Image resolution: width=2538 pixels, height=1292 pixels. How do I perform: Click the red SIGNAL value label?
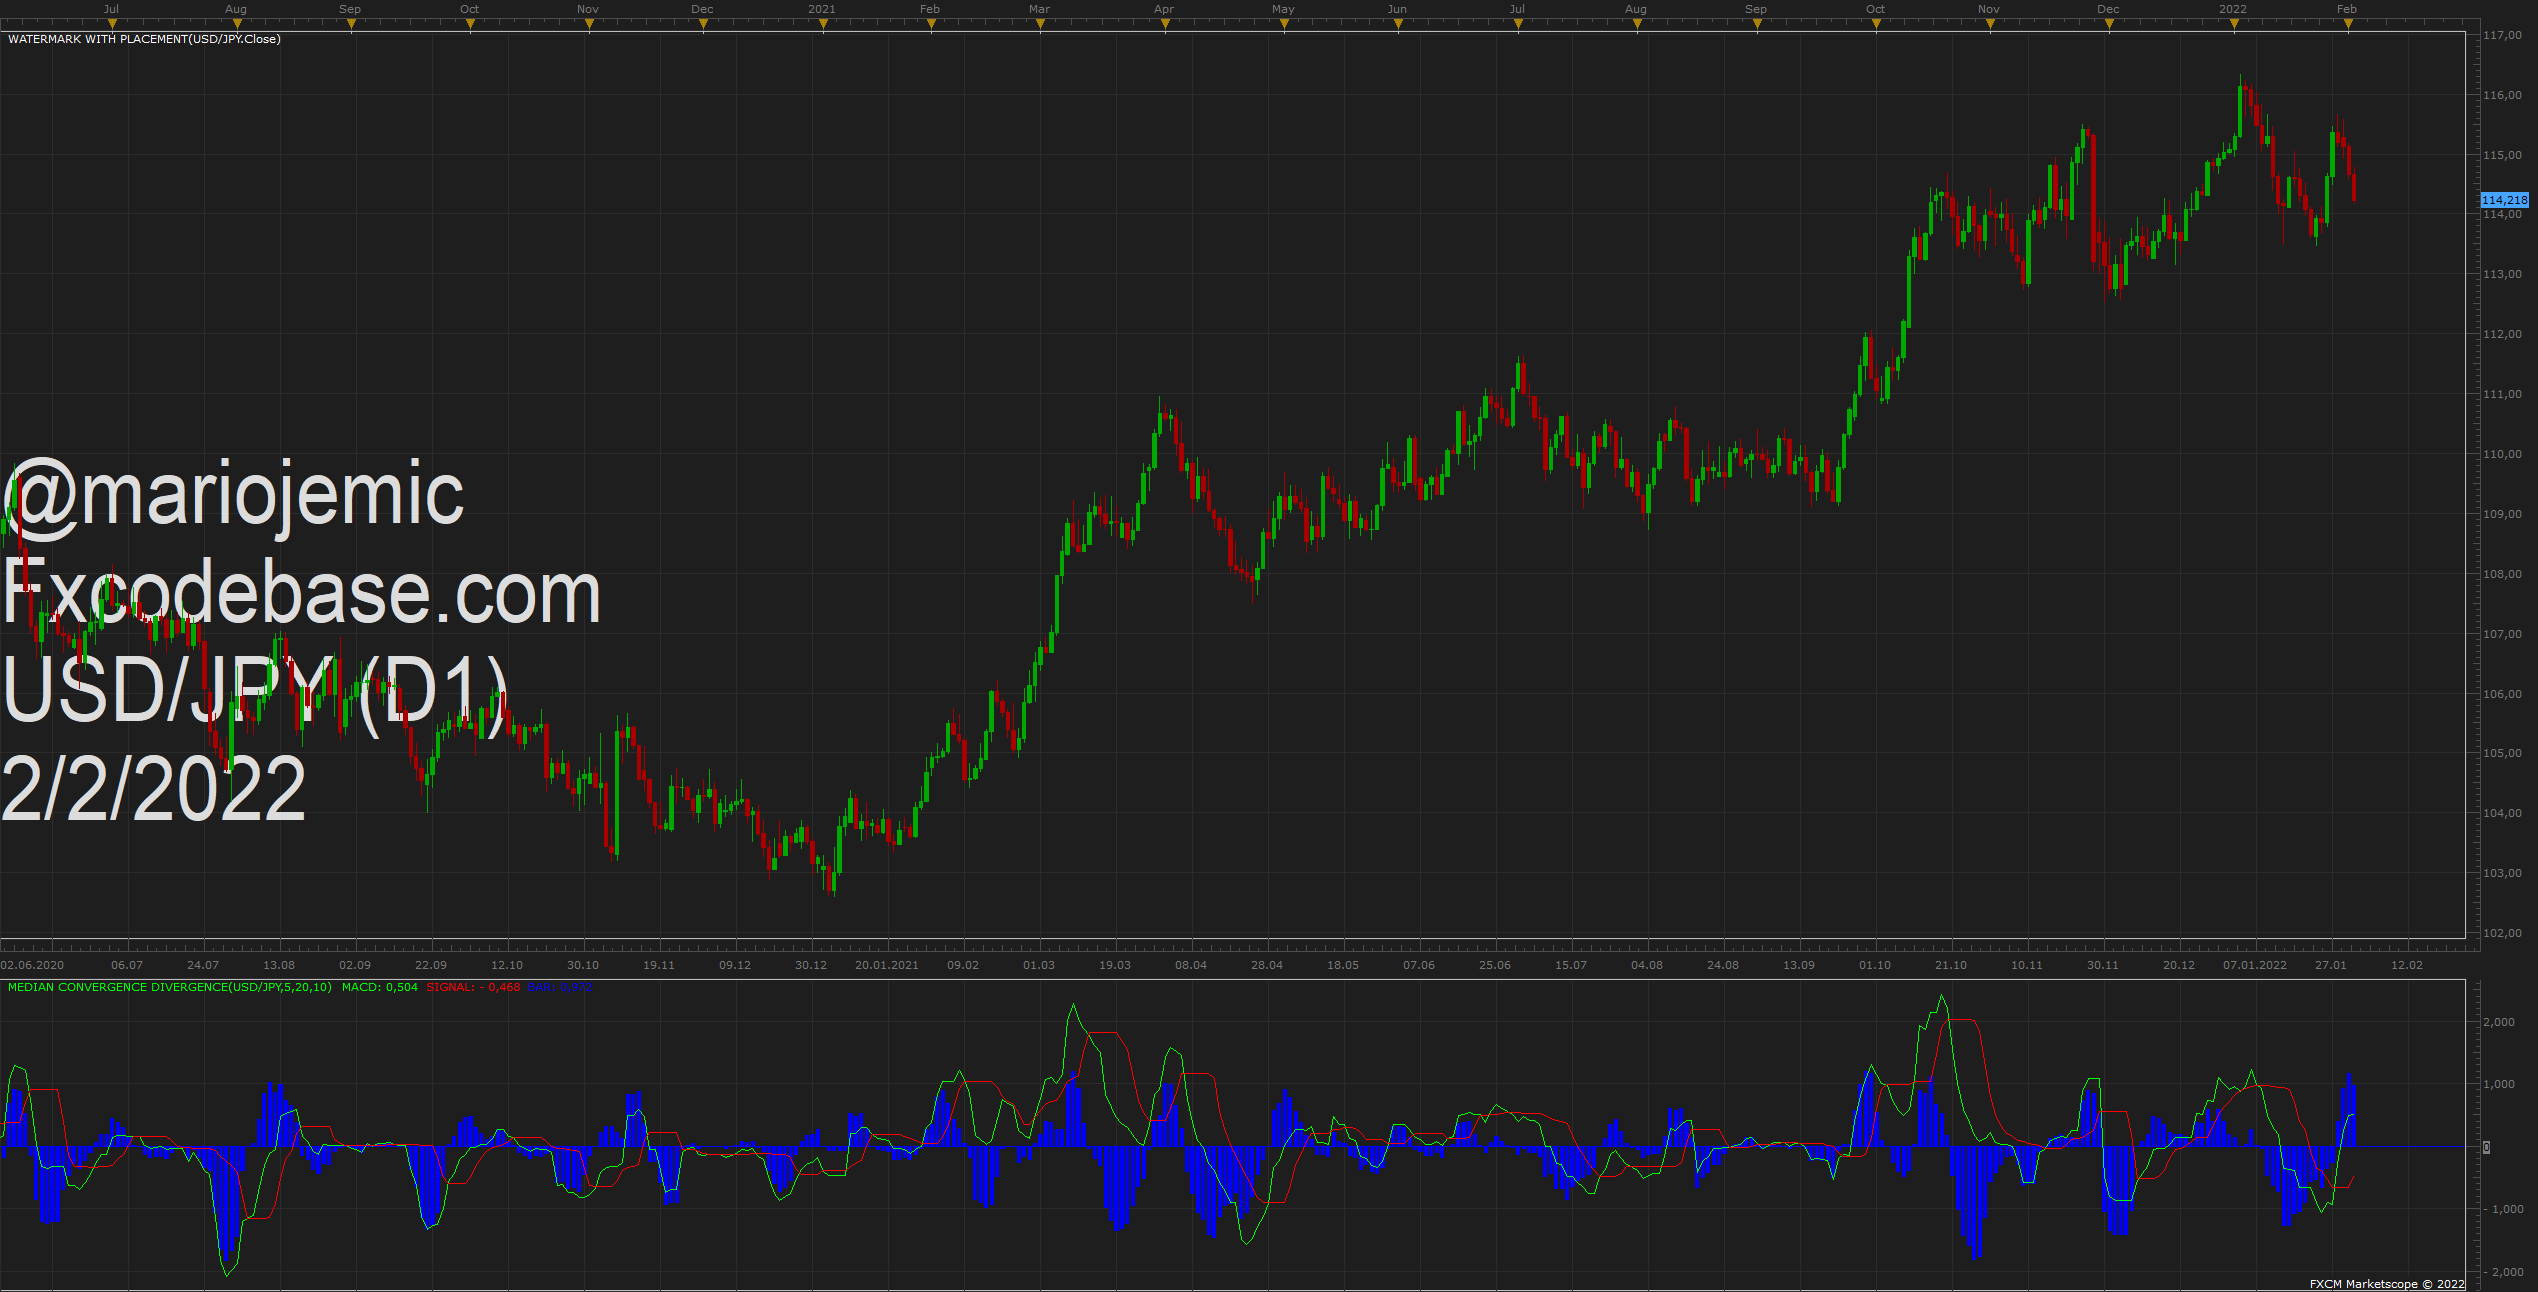pyautogui.click(x=473, y=987)
